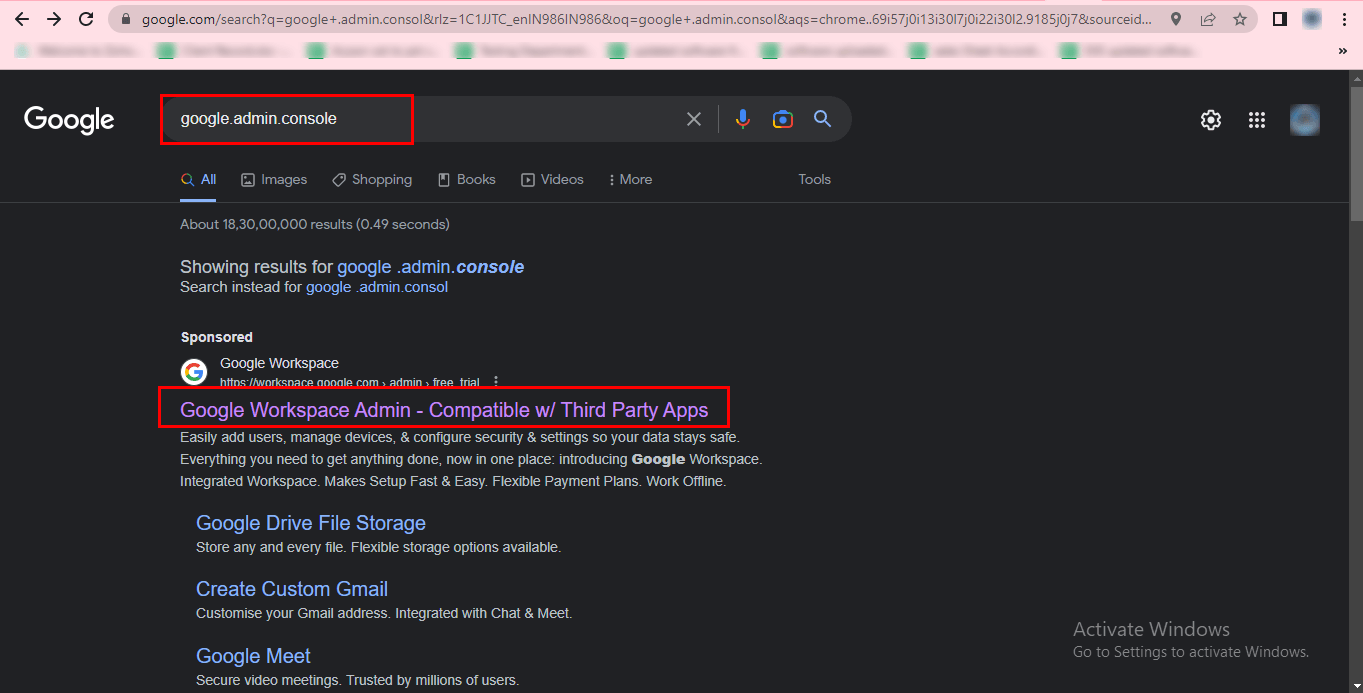This screenshot has width=1363, height=693.
Task: Click the voice search microphone icon
Action: (x=742, y=119)
